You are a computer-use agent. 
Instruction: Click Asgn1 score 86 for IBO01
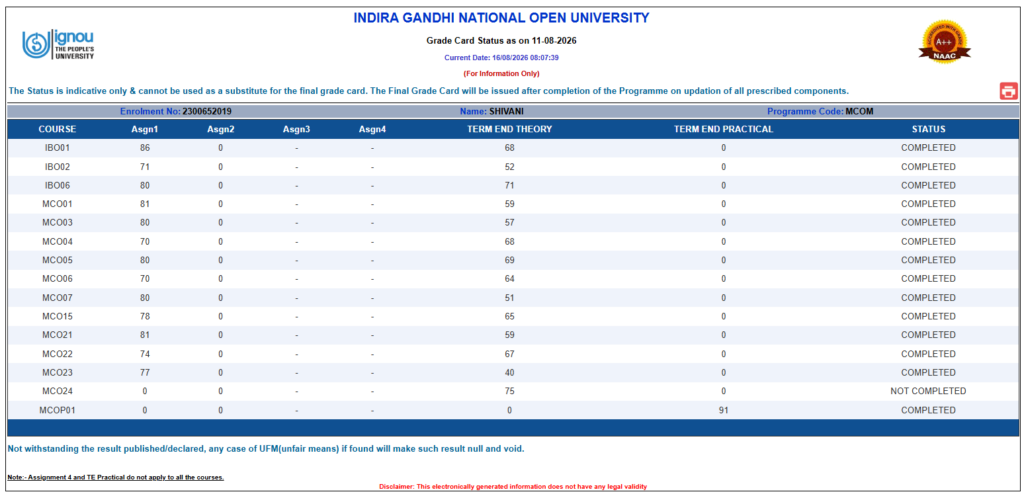[144, 148]
